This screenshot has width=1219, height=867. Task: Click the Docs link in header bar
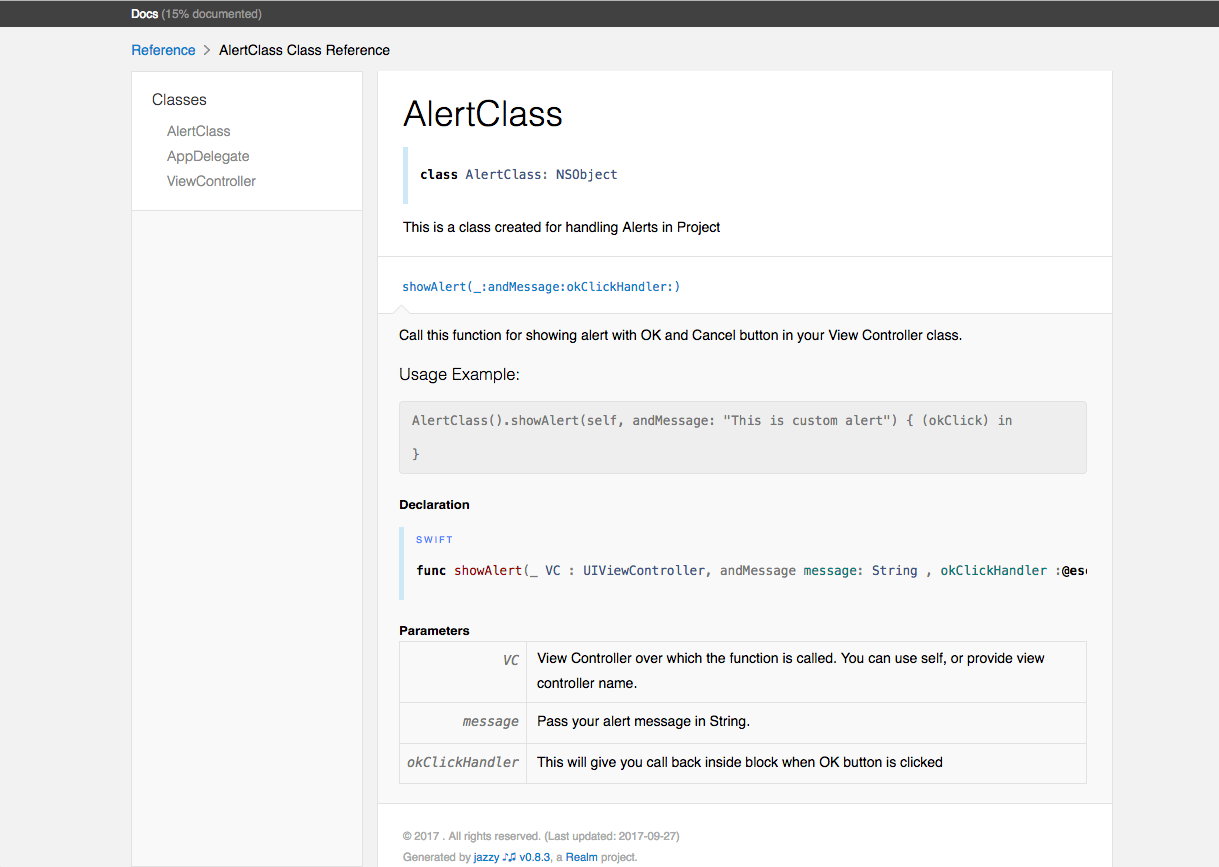click(x=144, y=14)
